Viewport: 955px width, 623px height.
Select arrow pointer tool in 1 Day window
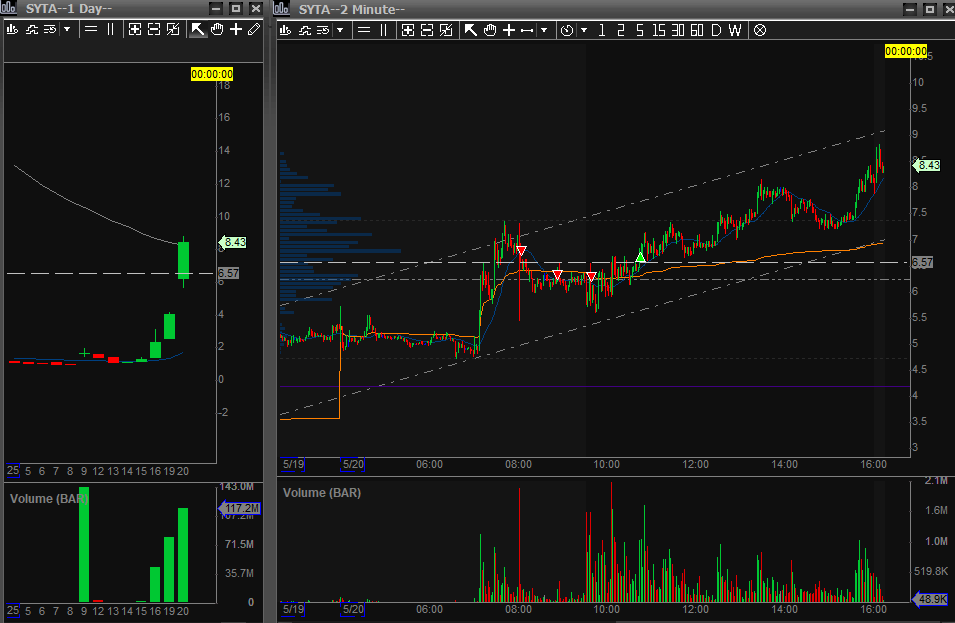197,29
